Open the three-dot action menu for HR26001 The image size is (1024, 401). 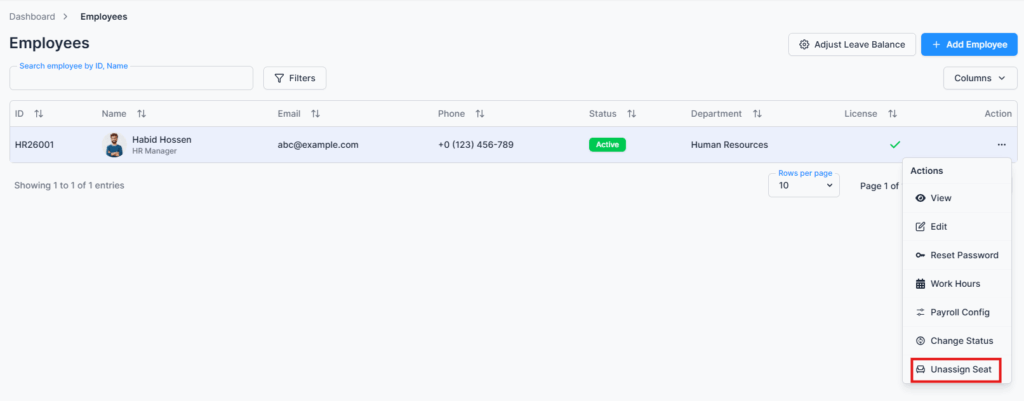(1001, 145)
